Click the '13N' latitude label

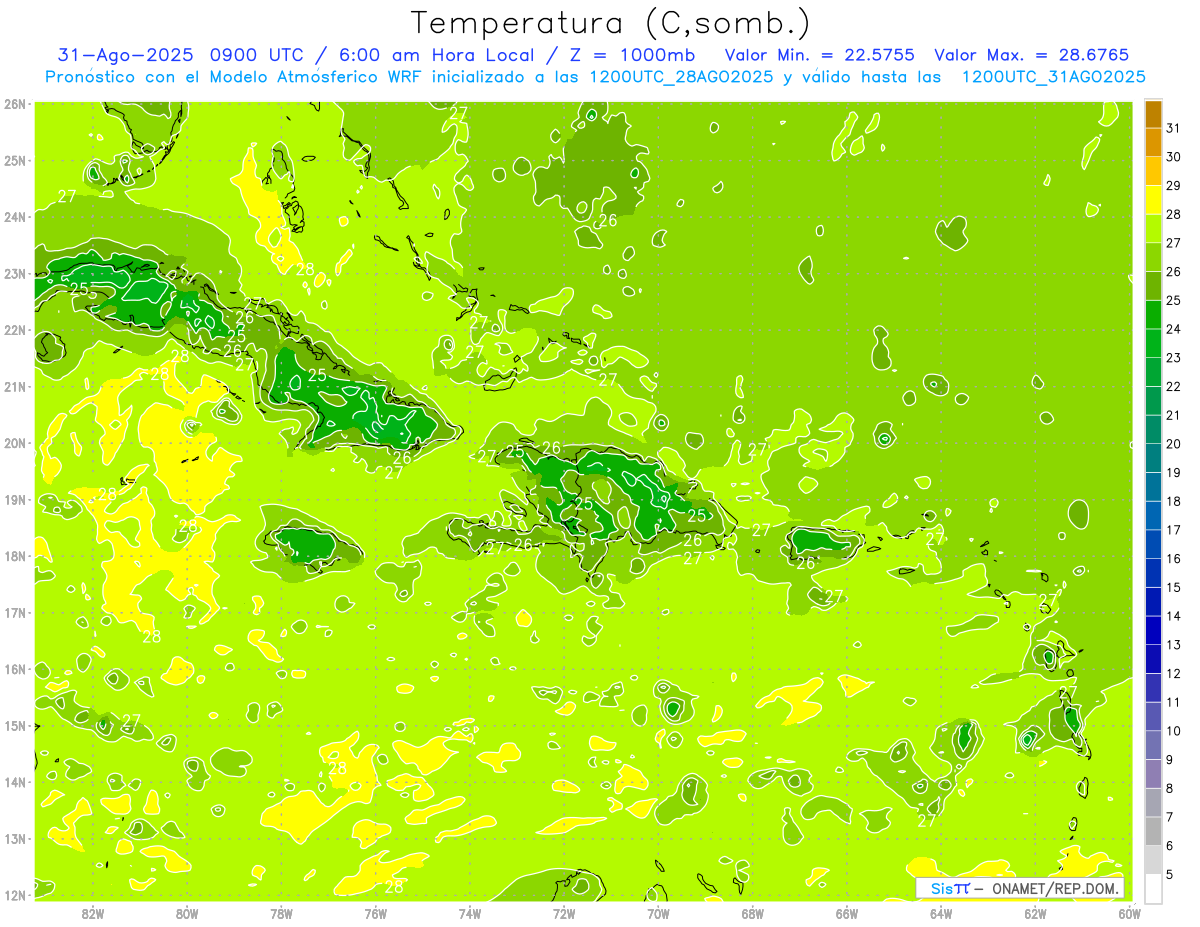tap(15, 838)
